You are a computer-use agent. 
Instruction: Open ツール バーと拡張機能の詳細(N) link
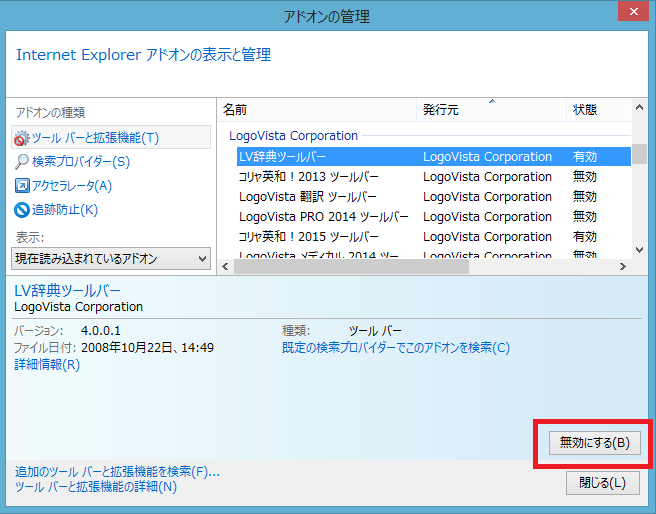(96, 487)
